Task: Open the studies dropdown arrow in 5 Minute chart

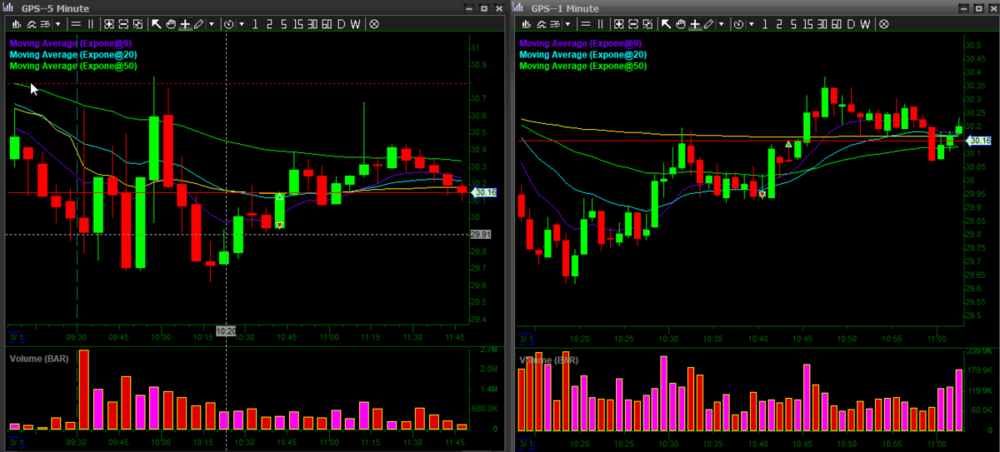Action: tap(58, 22)
